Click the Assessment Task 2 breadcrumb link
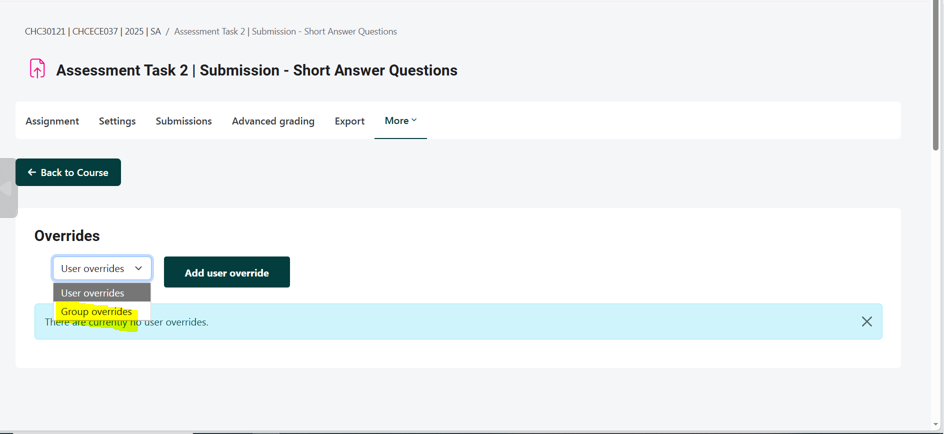Screen dimensions: 944x434 tap(285, 32)
